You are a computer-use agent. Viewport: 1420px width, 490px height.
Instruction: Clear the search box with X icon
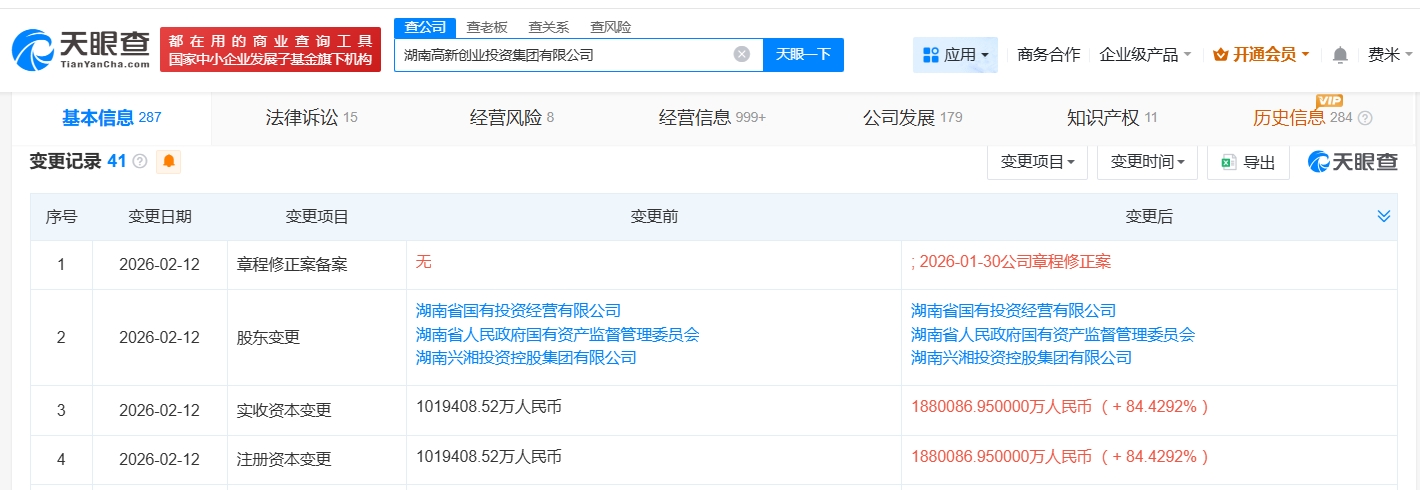pyautogui.click(x=741, y=54)
